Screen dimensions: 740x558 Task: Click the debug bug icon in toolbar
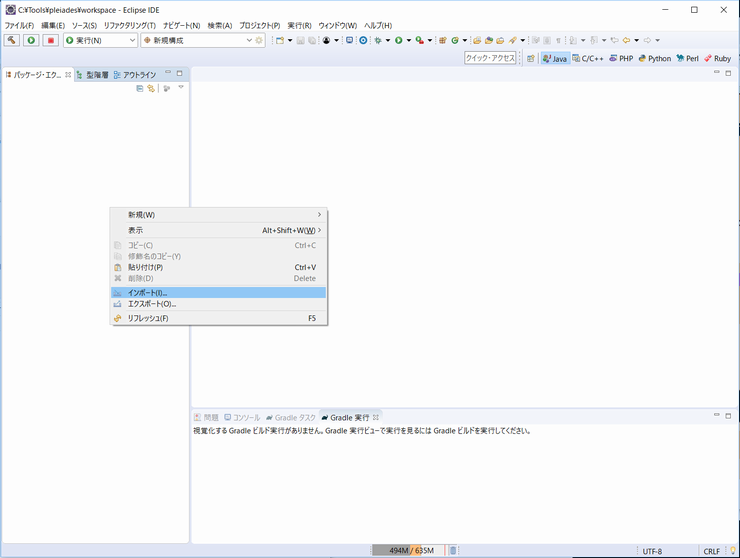pyautogui.click(x=378, y=40)
